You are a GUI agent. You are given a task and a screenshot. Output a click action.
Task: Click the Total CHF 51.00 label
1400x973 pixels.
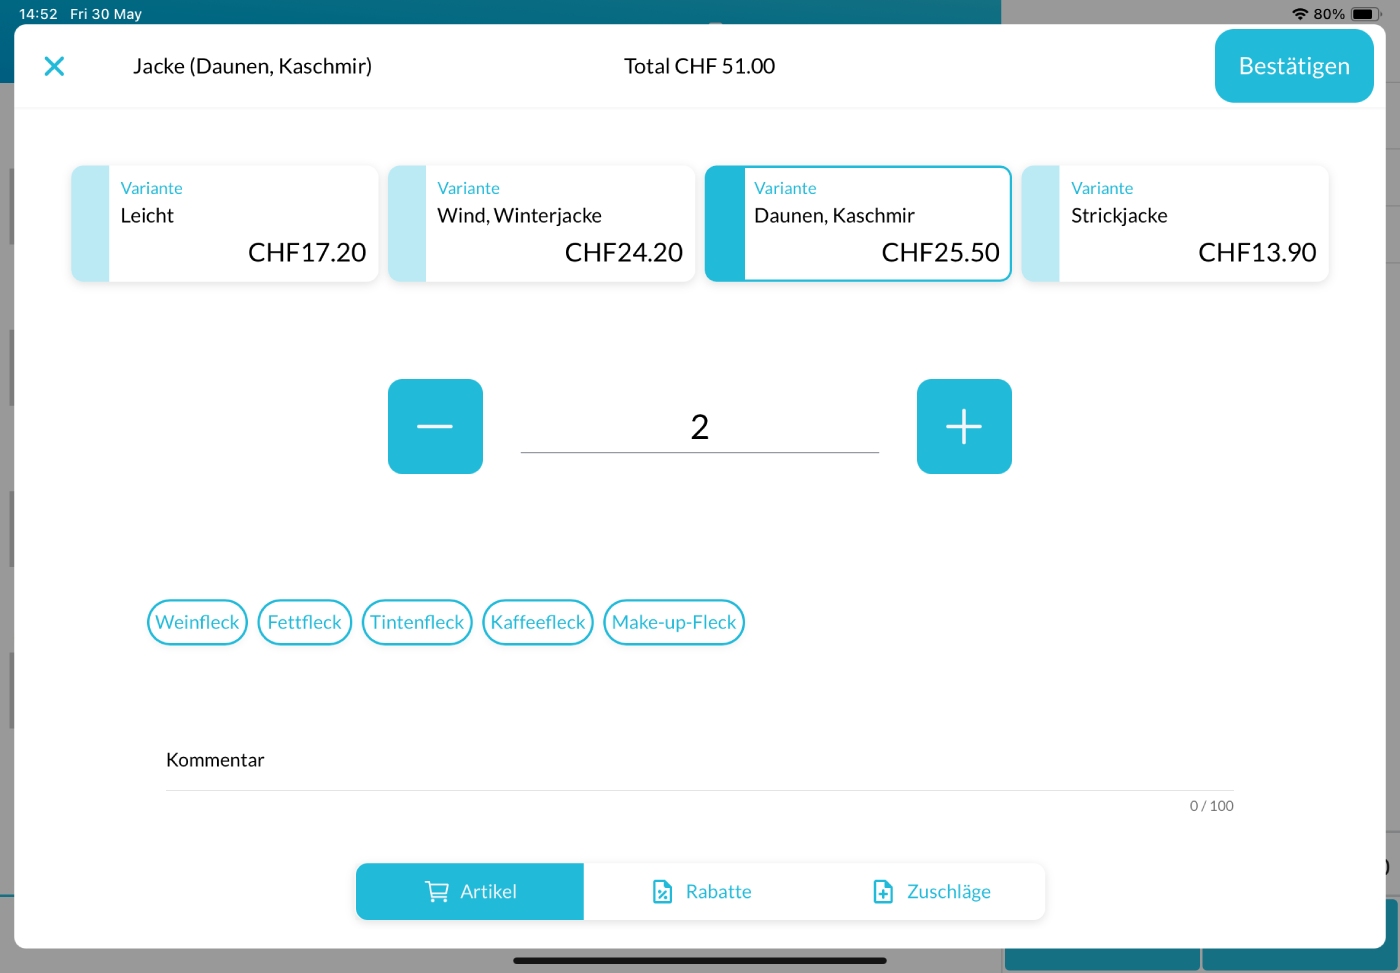tap(700, 66)
